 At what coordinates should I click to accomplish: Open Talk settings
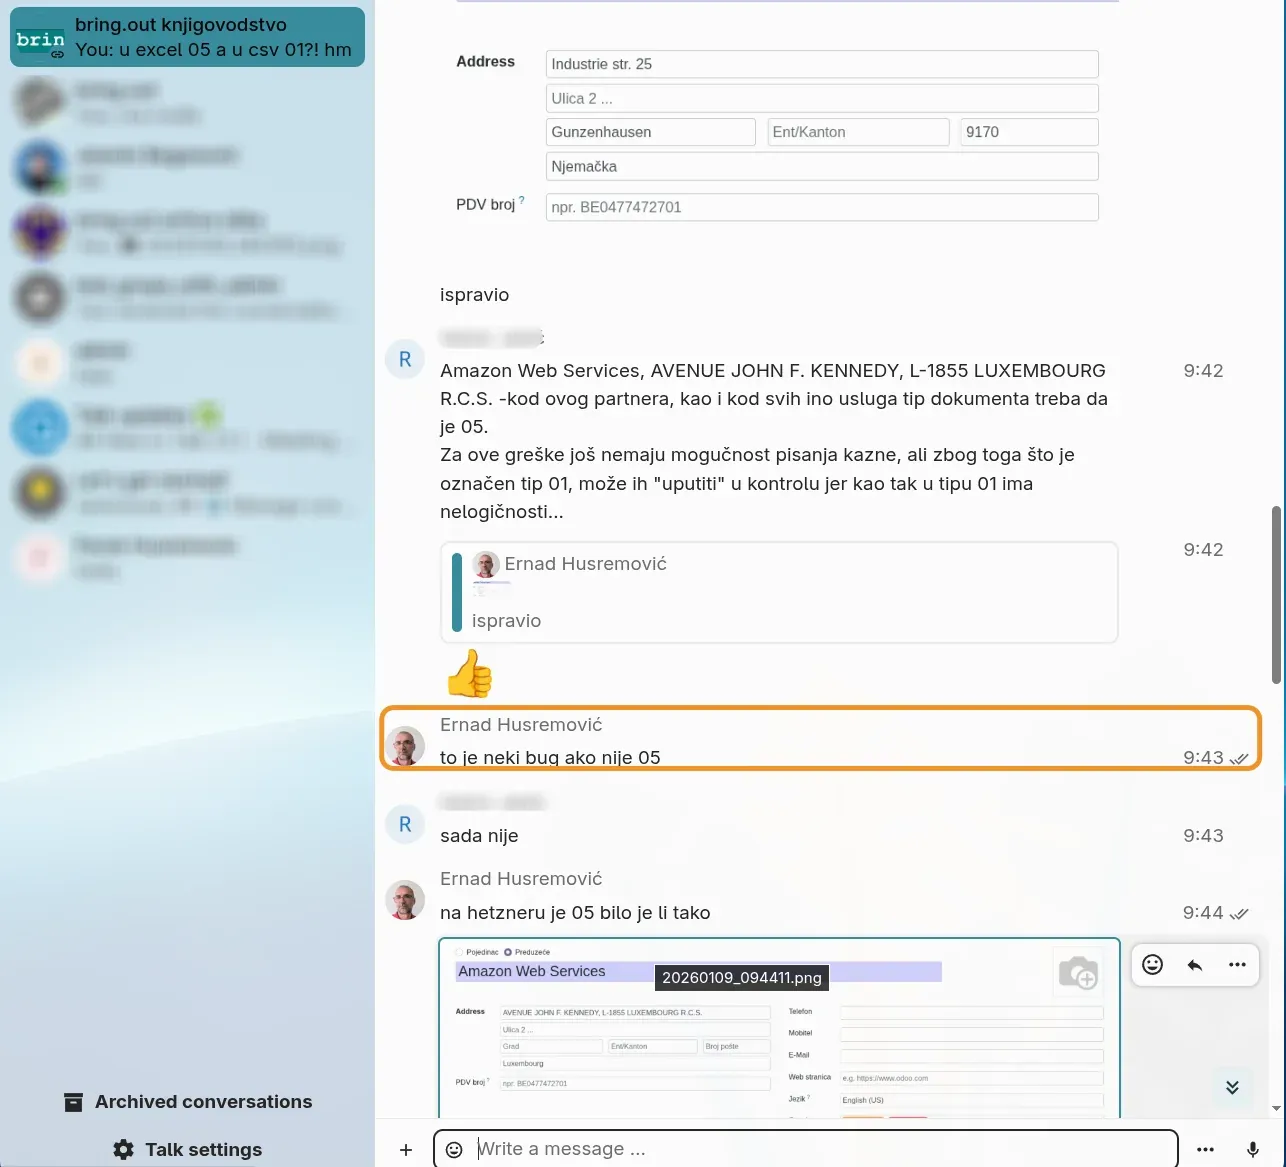(203, 1150)
